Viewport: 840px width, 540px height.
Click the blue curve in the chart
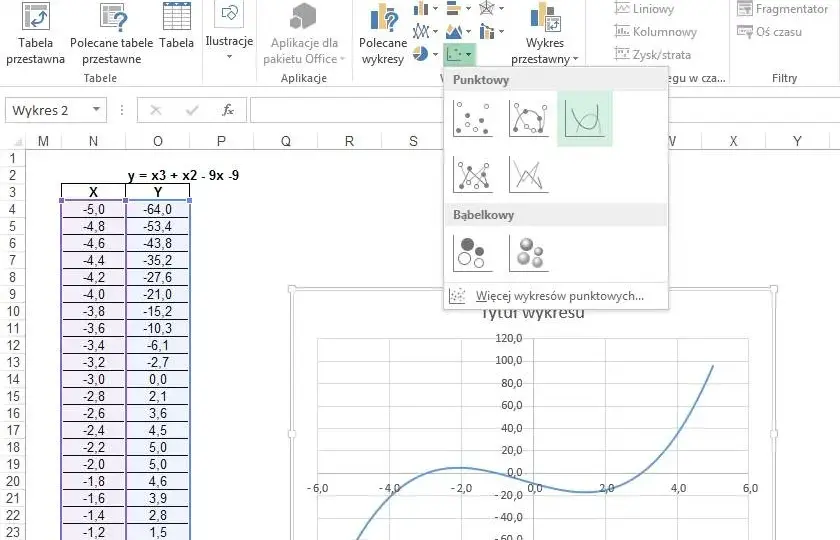pos(678,431)
